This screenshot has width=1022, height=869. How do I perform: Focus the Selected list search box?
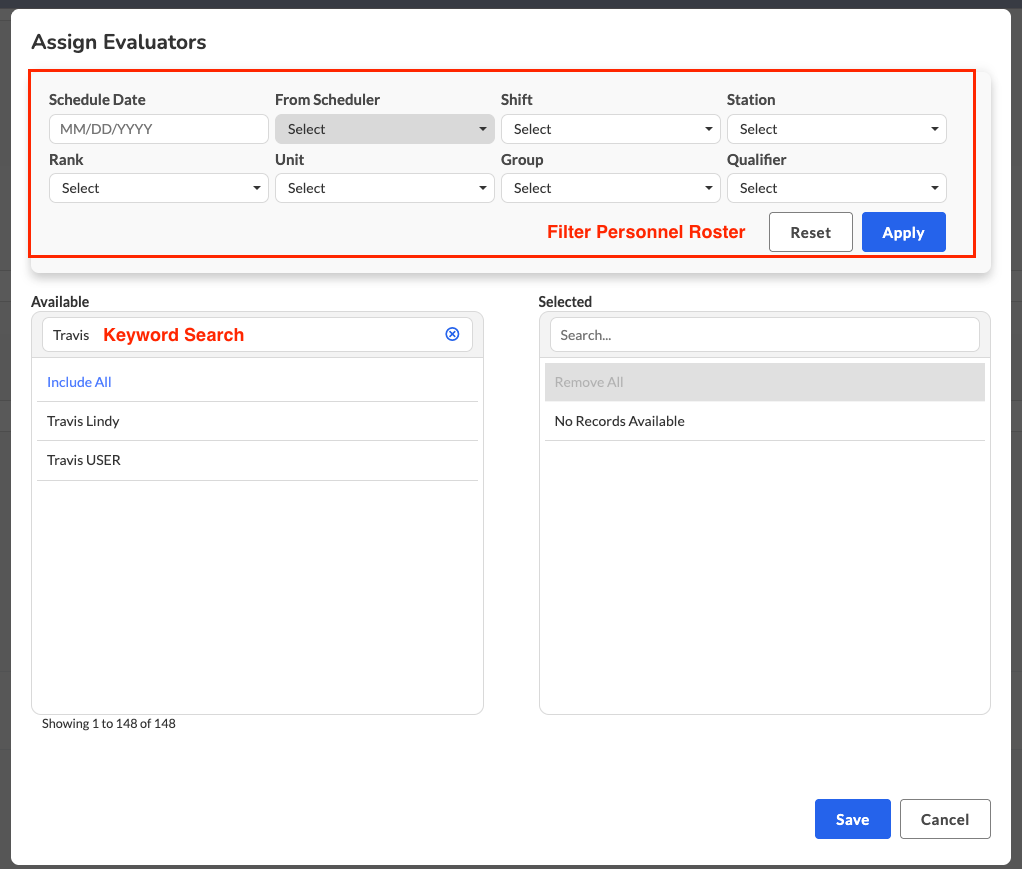765,334
